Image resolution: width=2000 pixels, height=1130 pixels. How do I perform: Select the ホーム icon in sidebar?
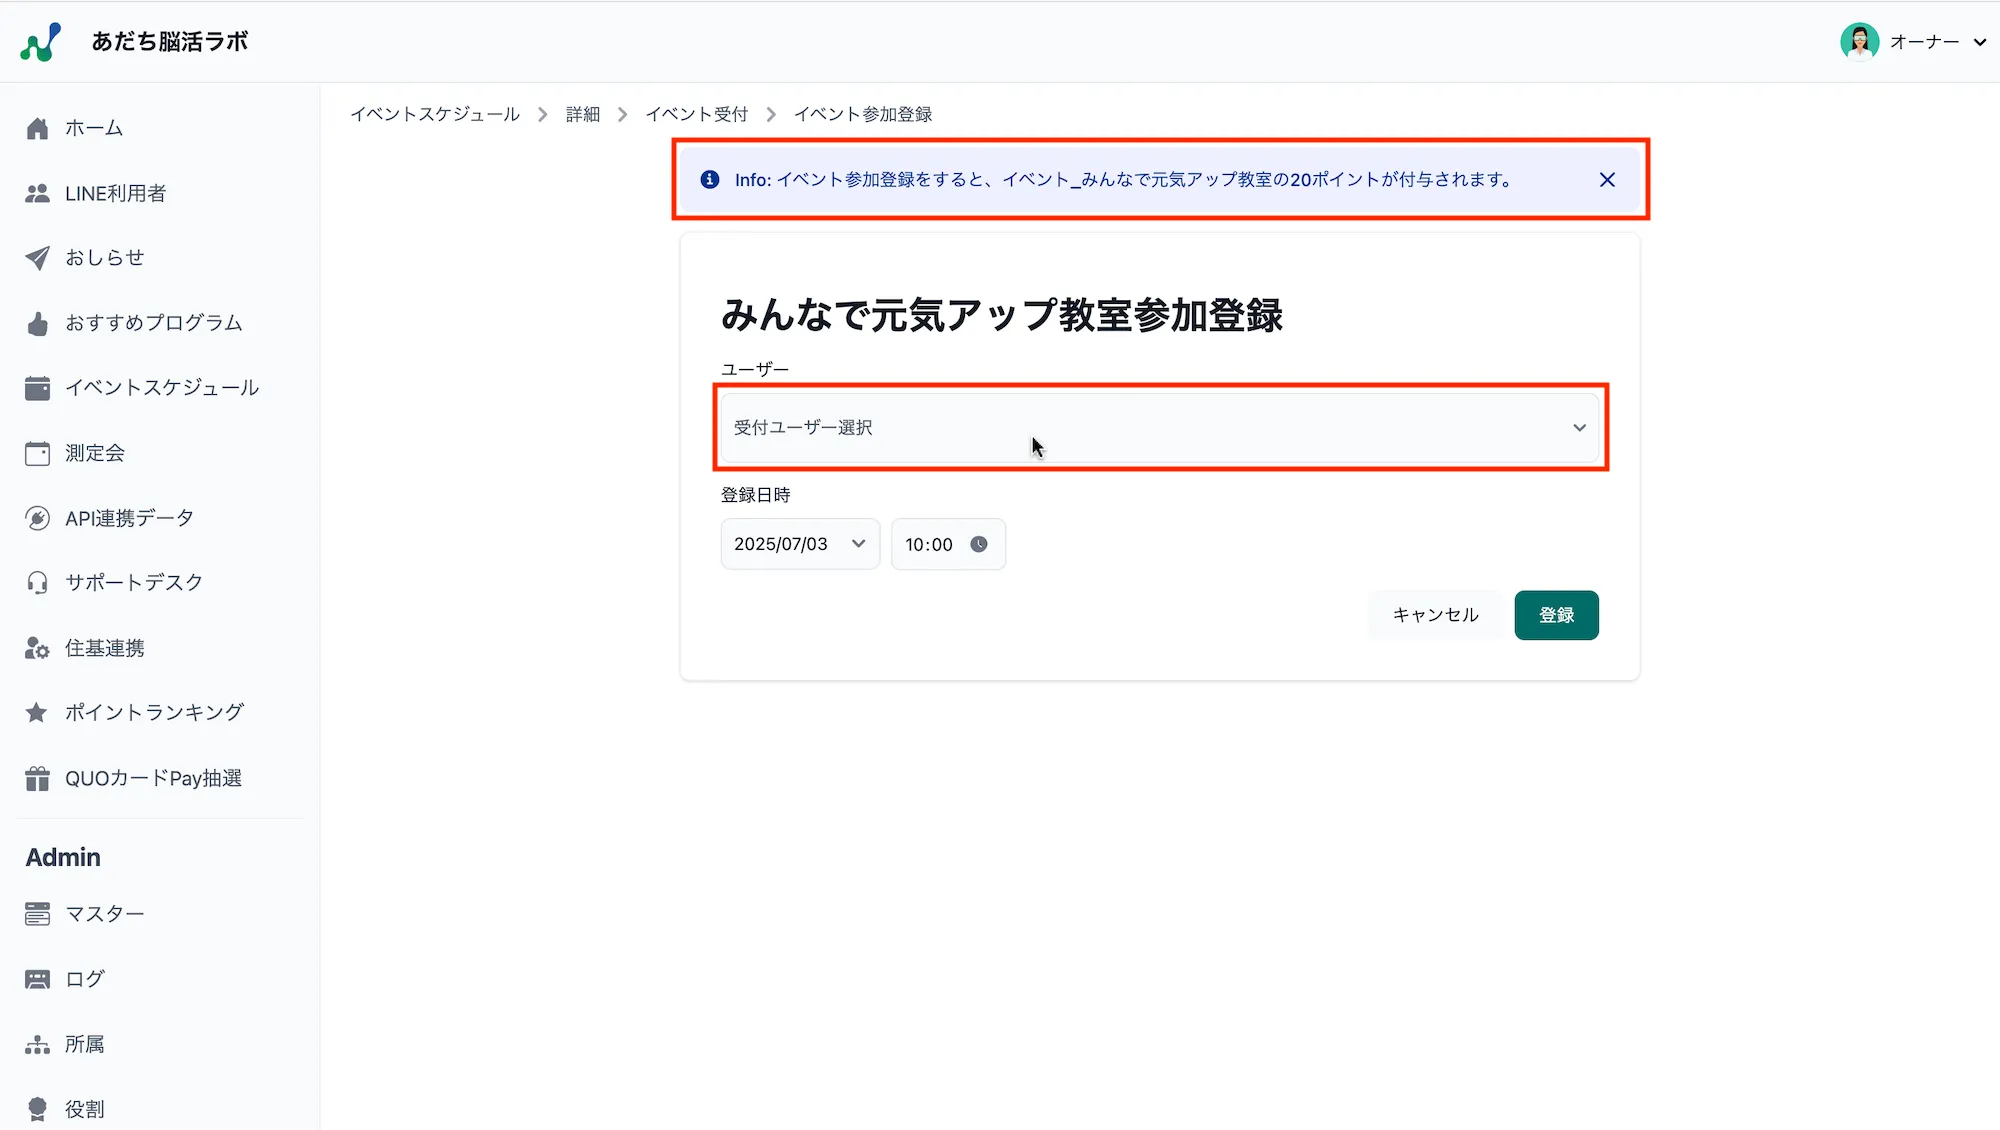pyautogui.click(x=37, y=128)
